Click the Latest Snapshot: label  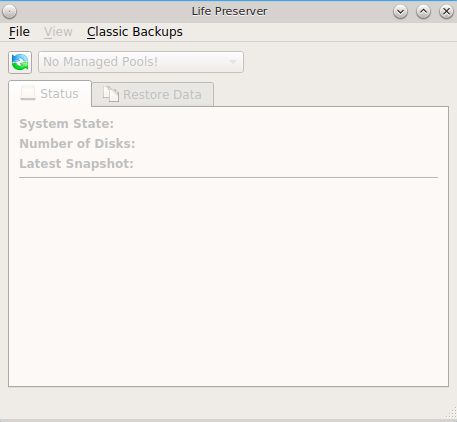pyautogui.click(x=76, y=164)
